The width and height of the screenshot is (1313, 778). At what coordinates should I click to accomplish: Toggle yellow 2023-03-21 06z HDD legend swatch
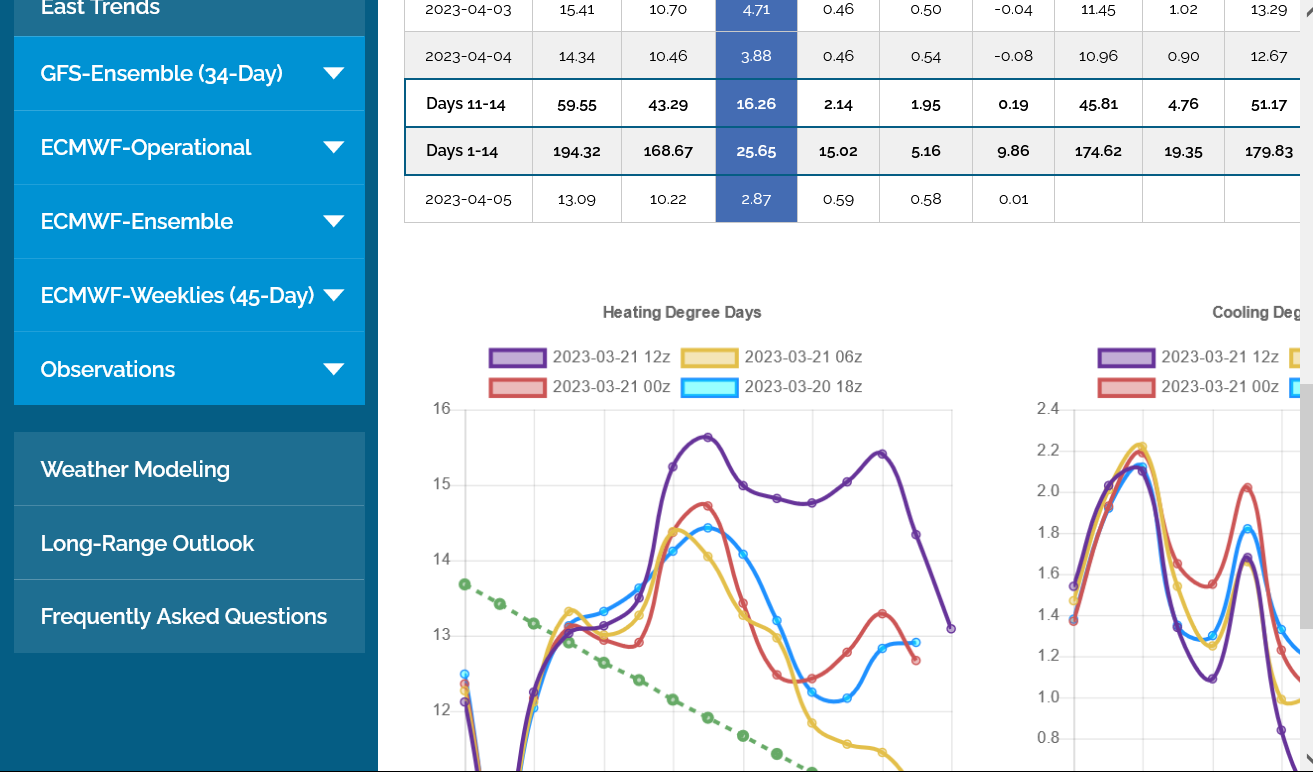coord(709,358)
